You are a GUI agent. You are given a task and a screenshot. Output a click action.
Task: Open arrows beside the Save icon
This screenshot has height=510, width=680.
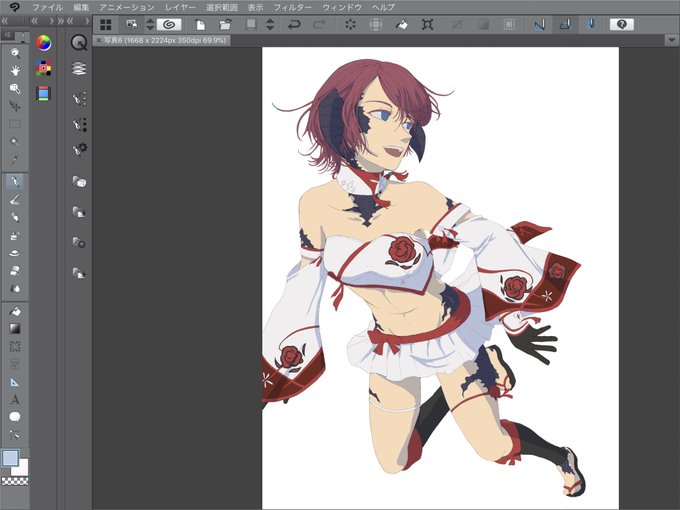point(270,25)
